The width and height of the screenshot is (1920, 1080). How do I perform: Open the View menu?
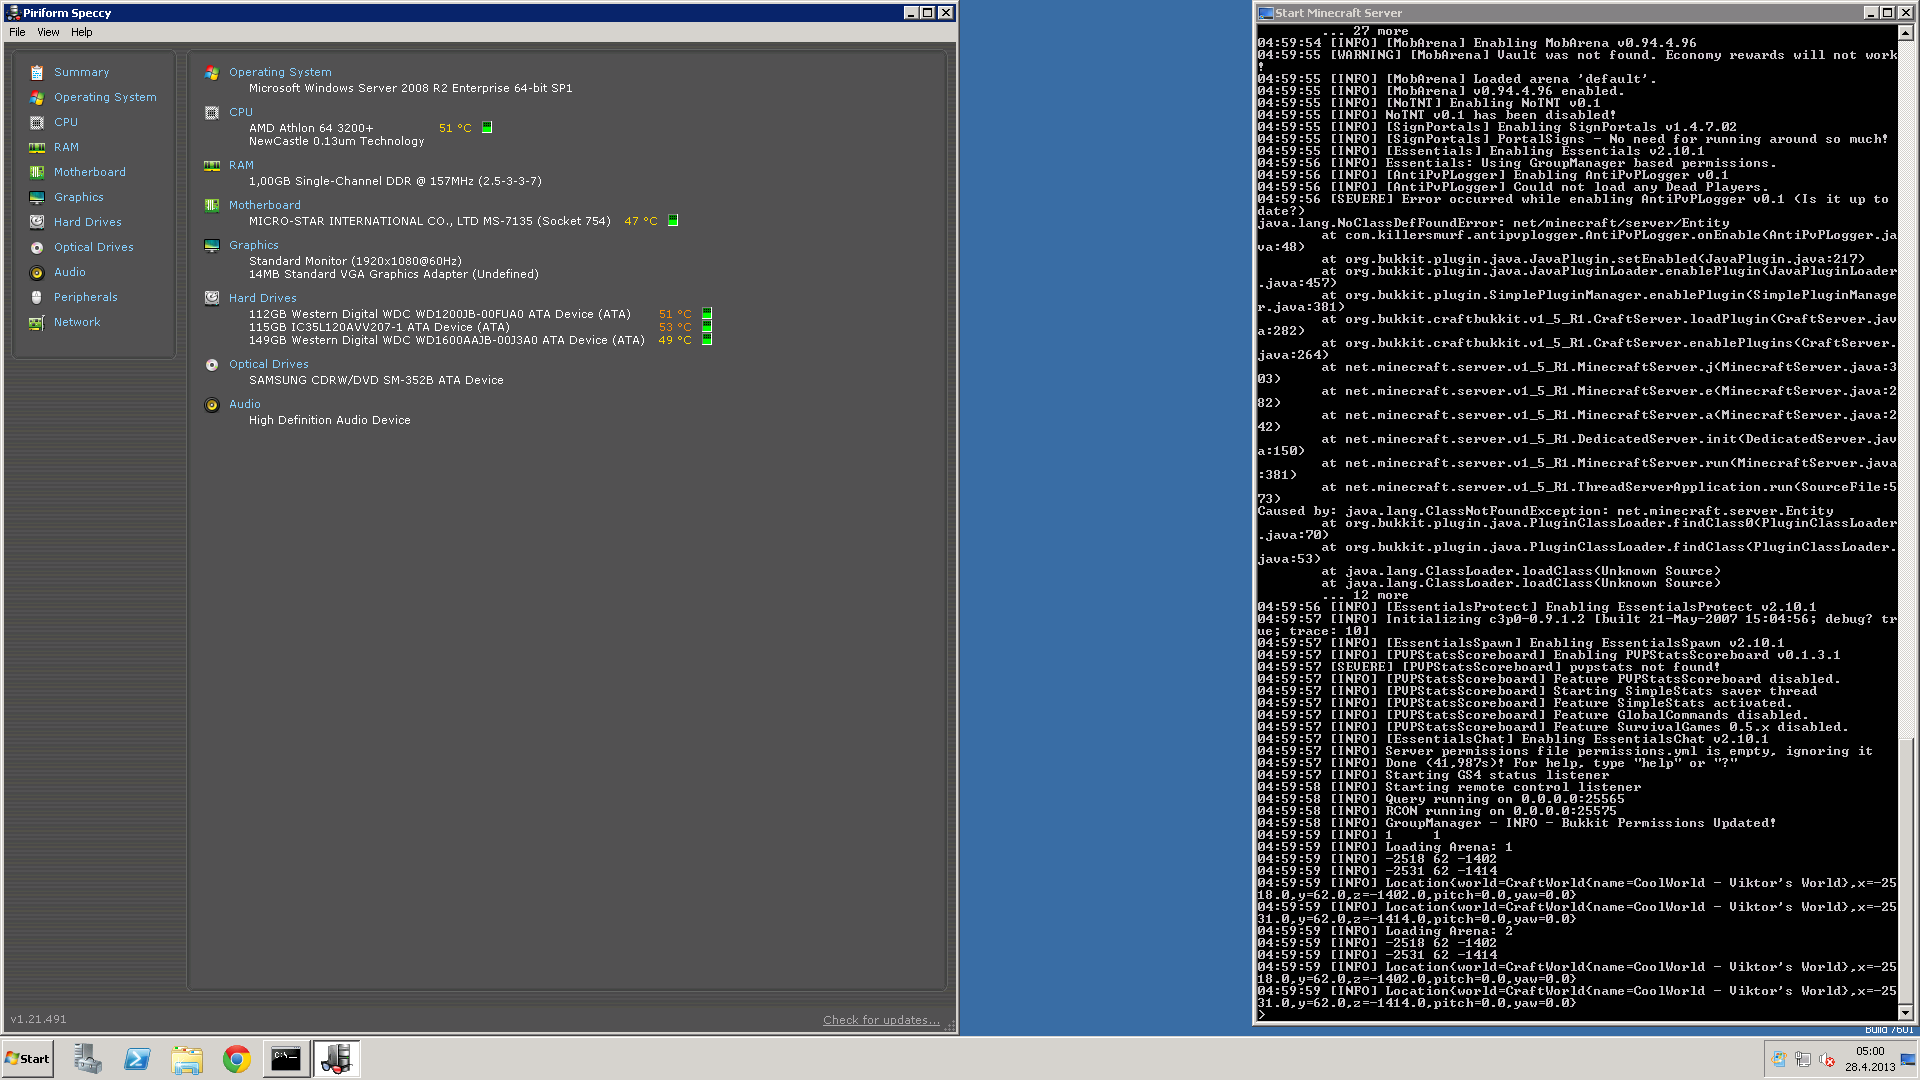coord(48,32)
